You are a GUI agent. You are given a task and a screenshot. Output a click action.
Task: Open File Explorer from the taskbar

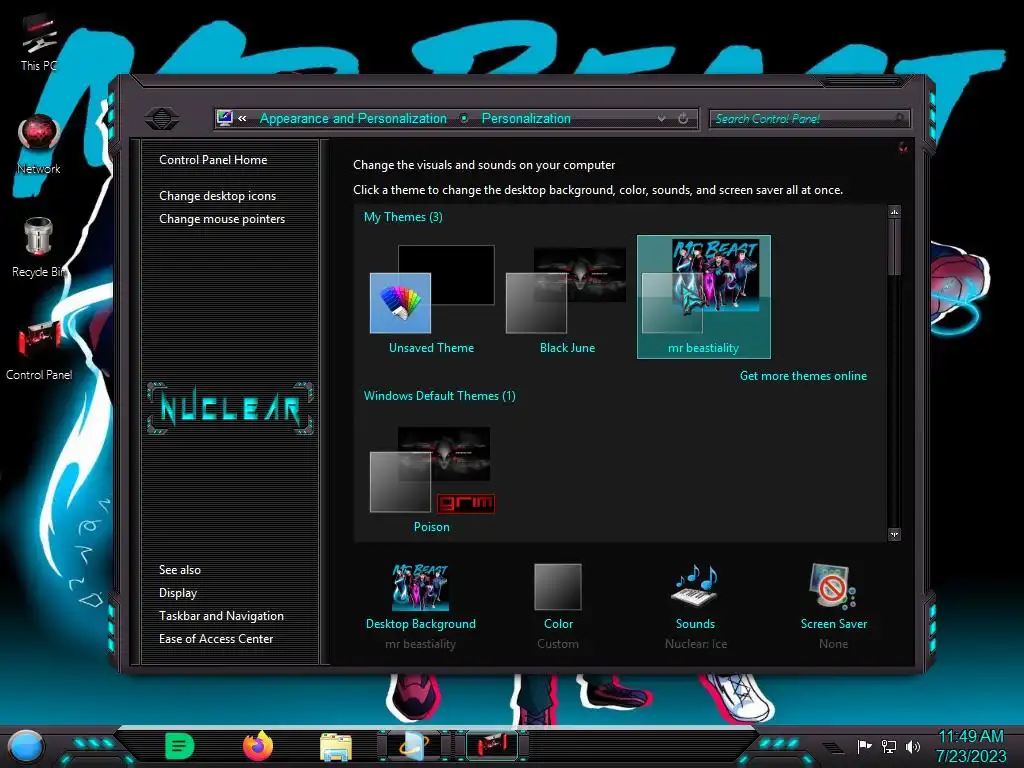tap(336, 746)
